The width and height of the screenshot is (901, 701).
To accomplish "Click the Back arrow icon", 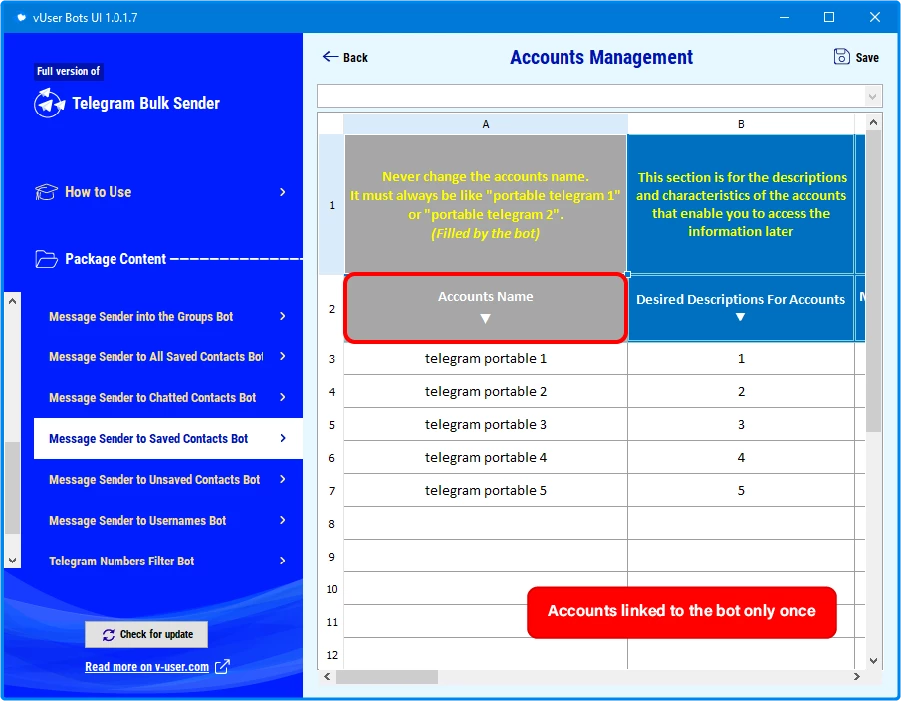I will click(x=330, y=56).
